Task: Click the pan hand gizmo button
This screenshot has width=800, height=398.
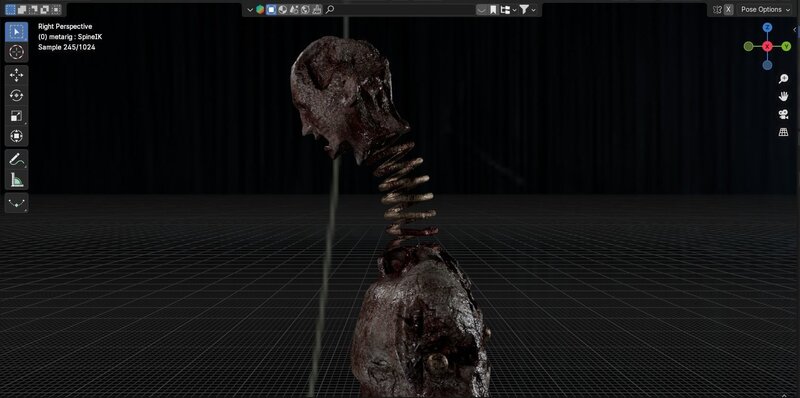Action: (x=783, y=96)
